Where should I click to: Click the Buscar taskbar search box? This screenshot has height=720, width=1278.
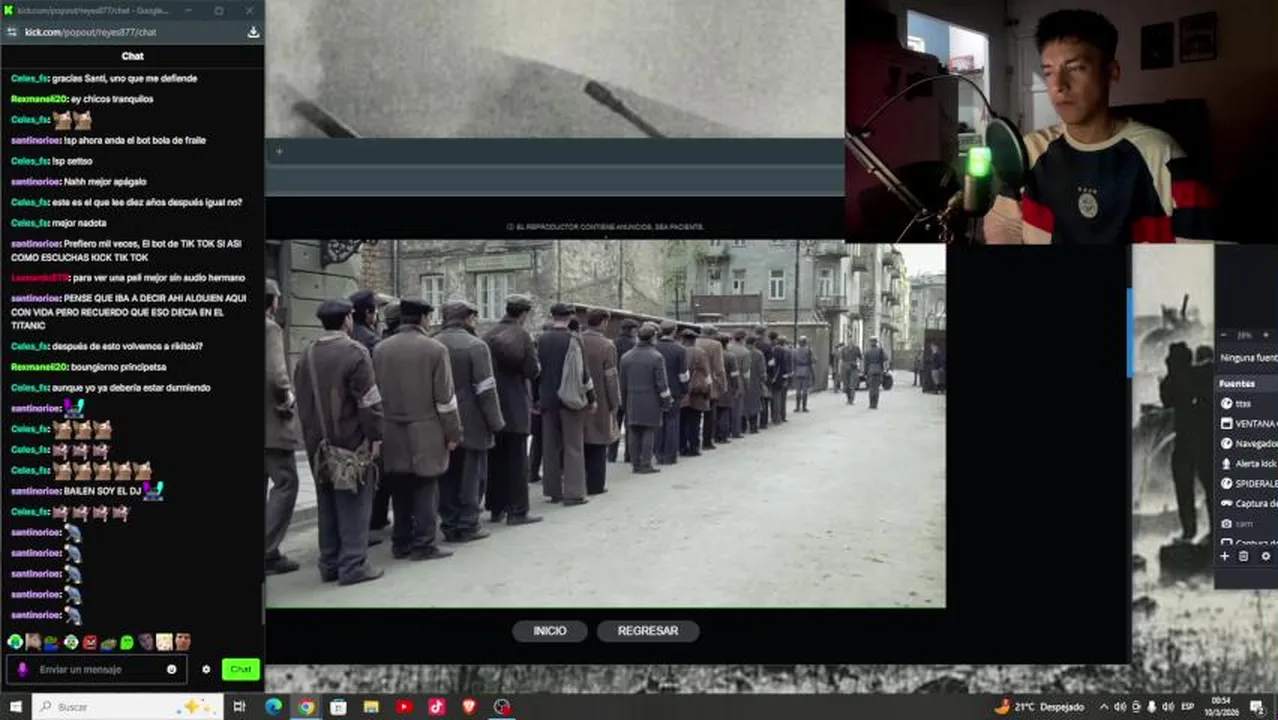128,707
